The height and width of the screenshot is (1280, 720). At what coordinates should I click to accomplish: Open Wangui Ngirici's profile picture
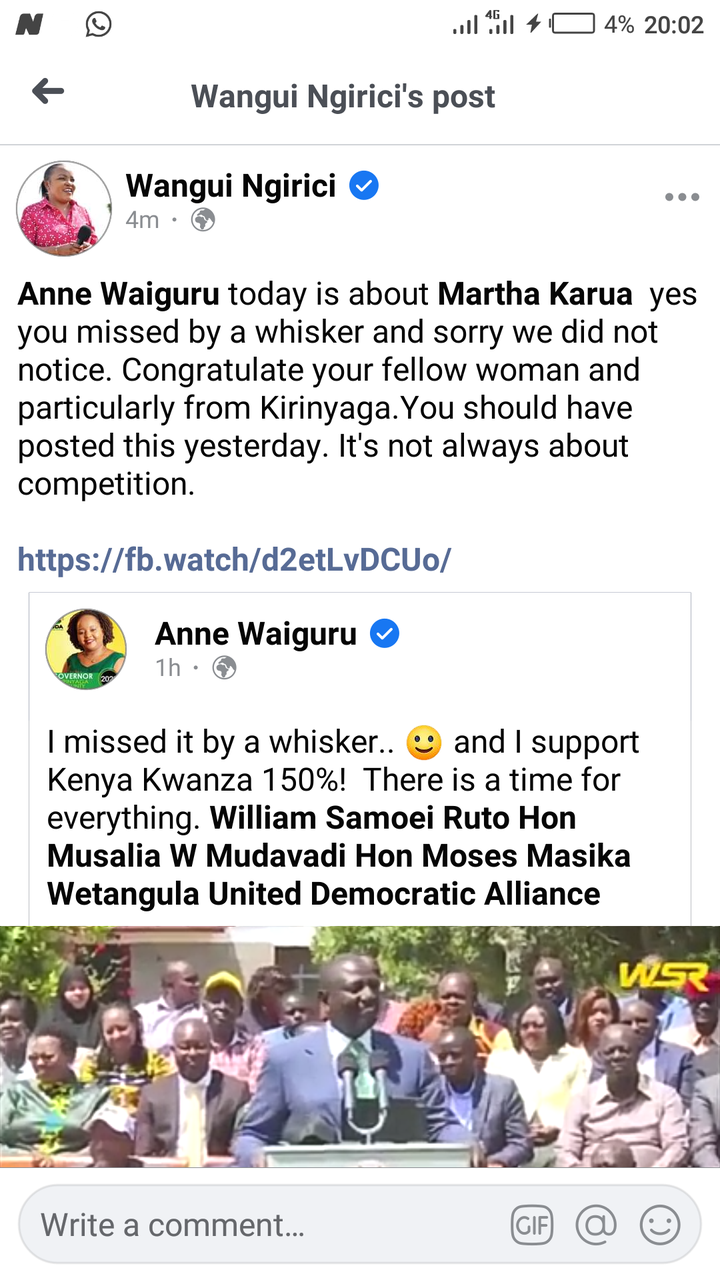pos(64,209)
